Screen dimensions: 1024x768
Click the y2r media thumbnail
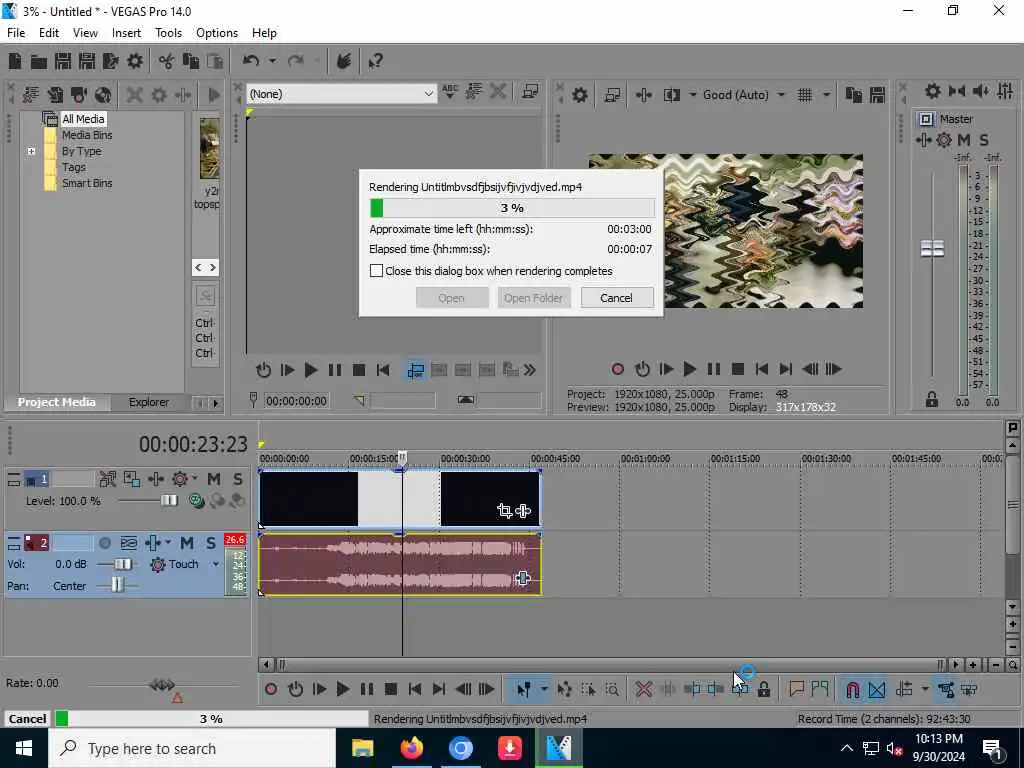point(209,149)
